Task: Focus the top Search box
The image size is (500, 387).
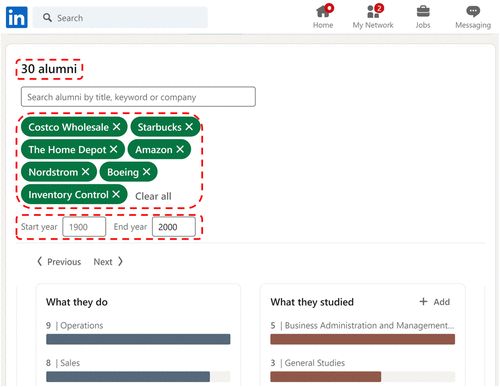Action: (x=120, y=18)
